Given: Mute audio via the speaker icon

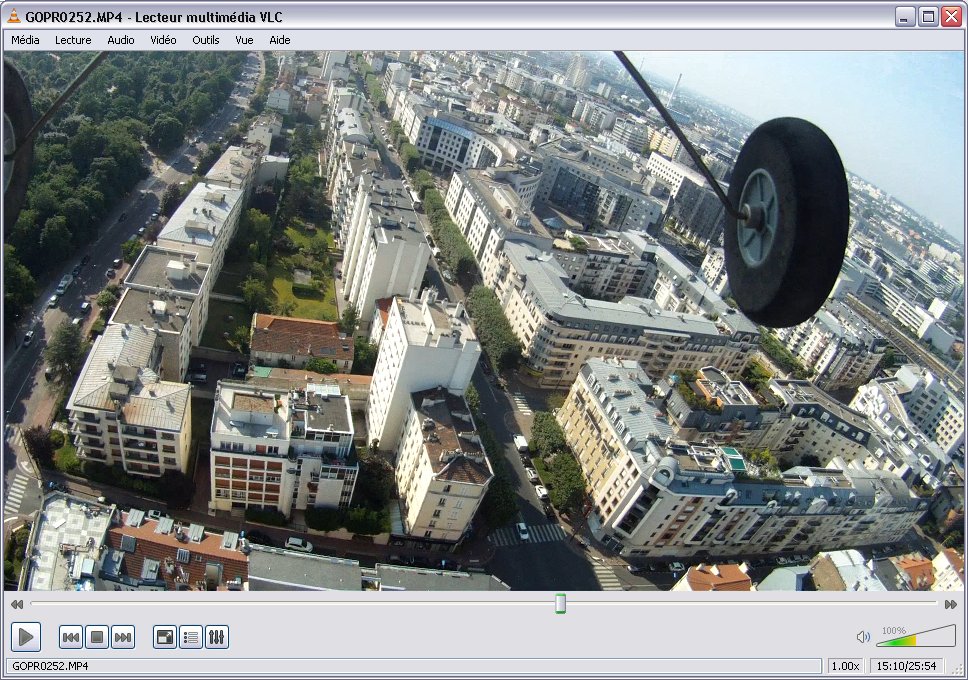Looking at the screenshot, I should tap(863, 637).
